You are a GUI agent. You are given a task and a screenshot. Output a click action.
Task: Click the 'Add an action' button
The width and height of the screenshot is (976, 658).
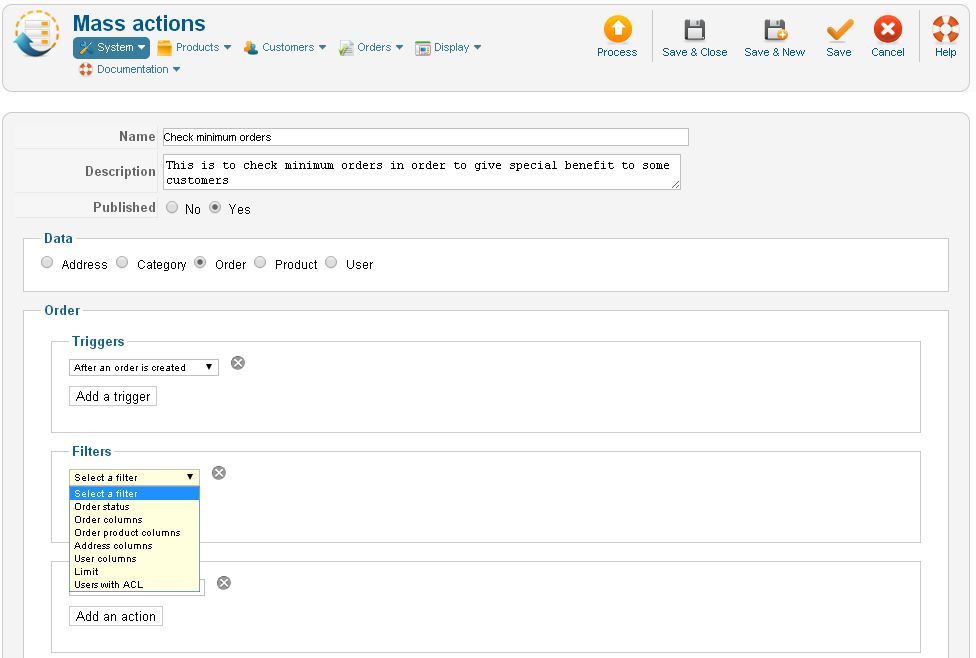click(x=116, y=617)
